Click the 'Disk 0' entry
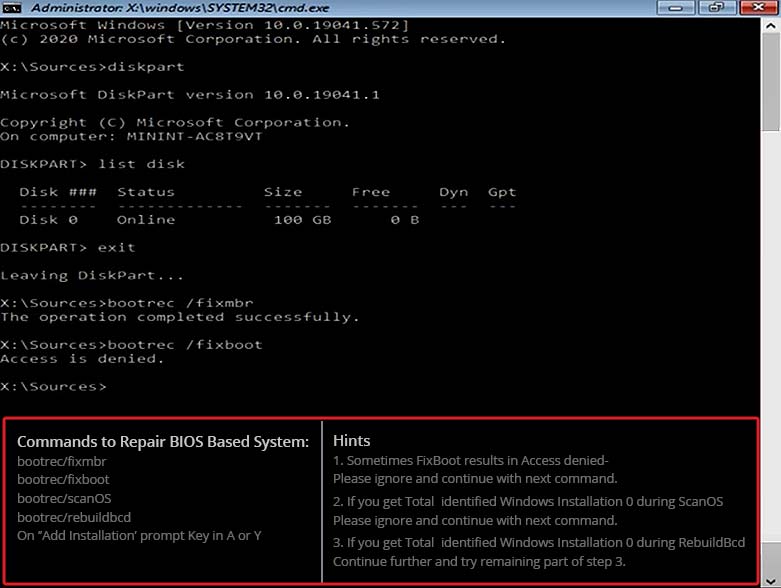The image size is (781, 588). pyautogui.click(x=48, y=220)
